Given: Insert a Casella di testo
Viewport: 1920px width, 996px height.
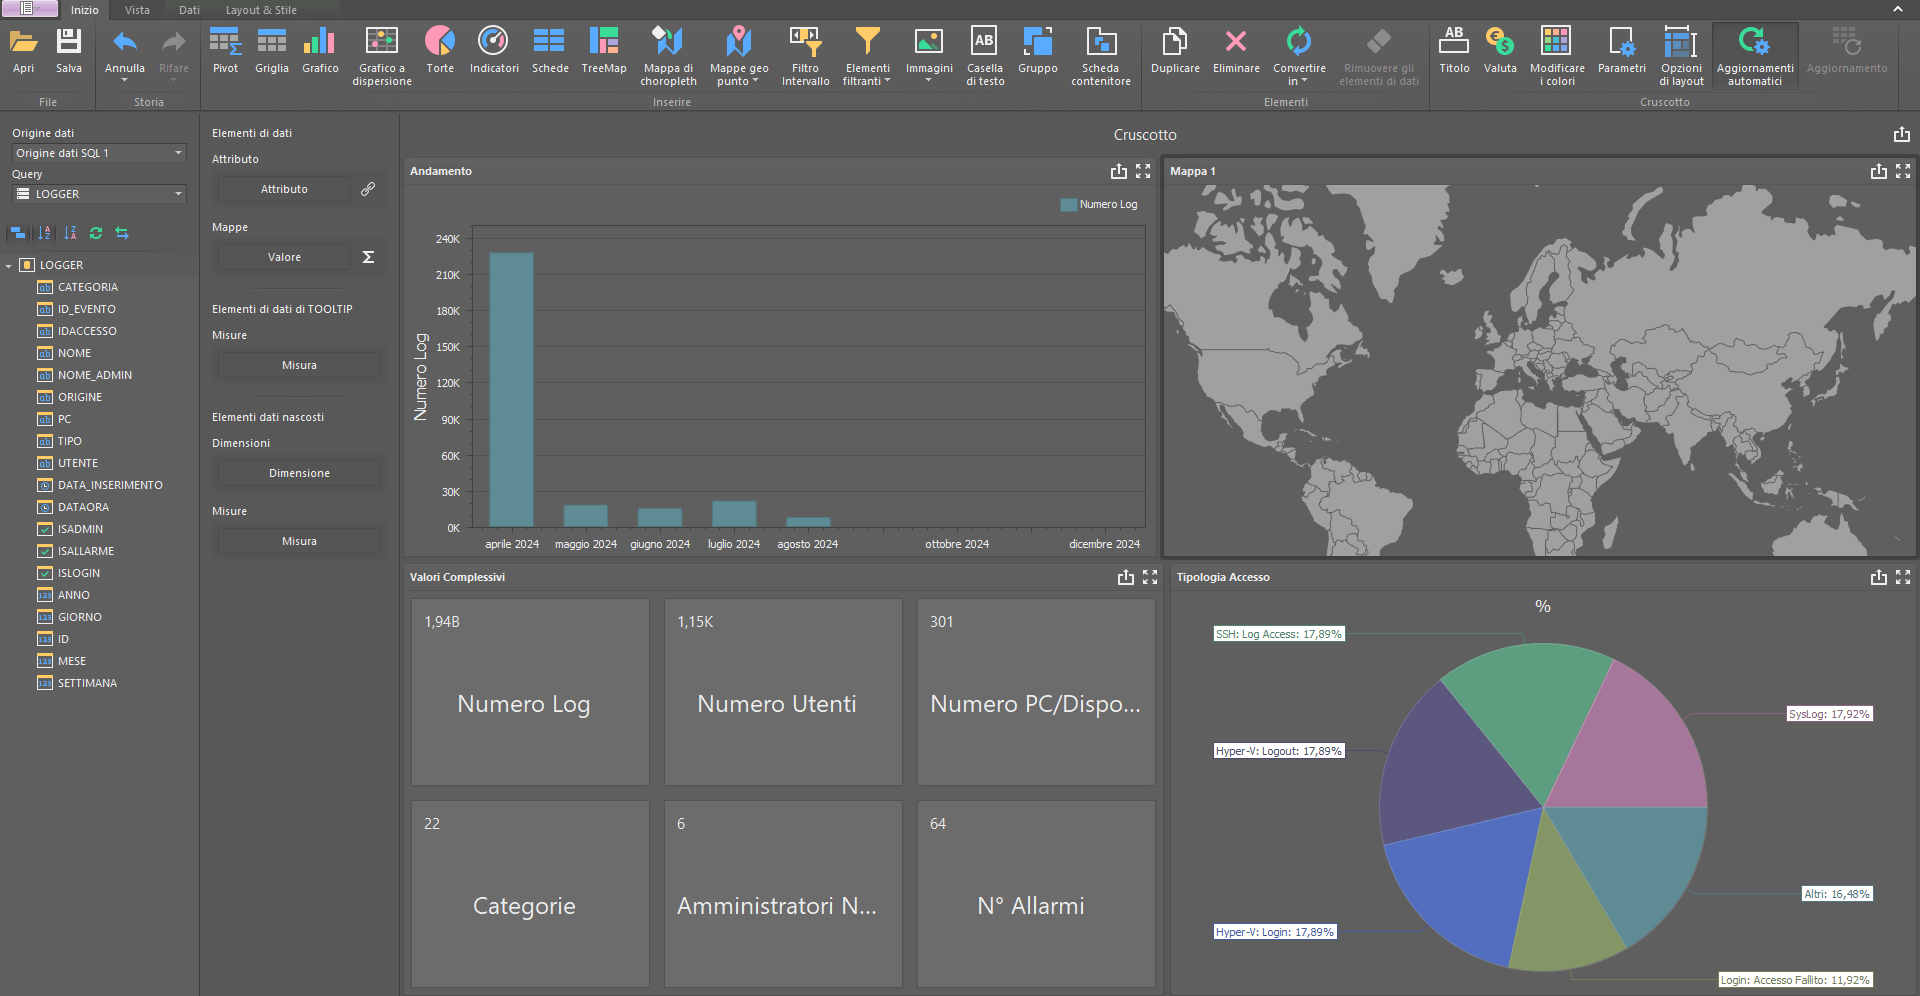Looking at the screenshot, I should 985,57.
